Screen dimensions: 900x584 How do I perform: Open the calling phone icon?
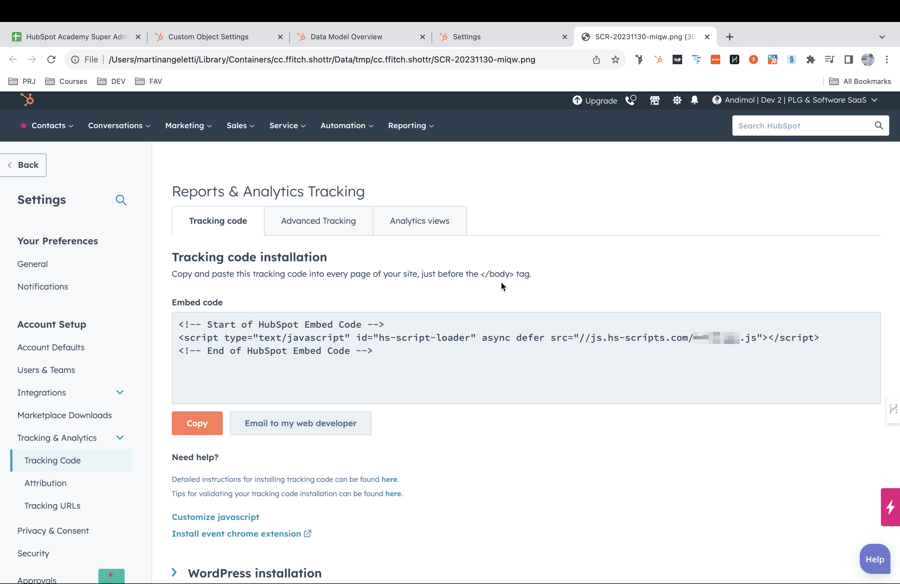630,100
